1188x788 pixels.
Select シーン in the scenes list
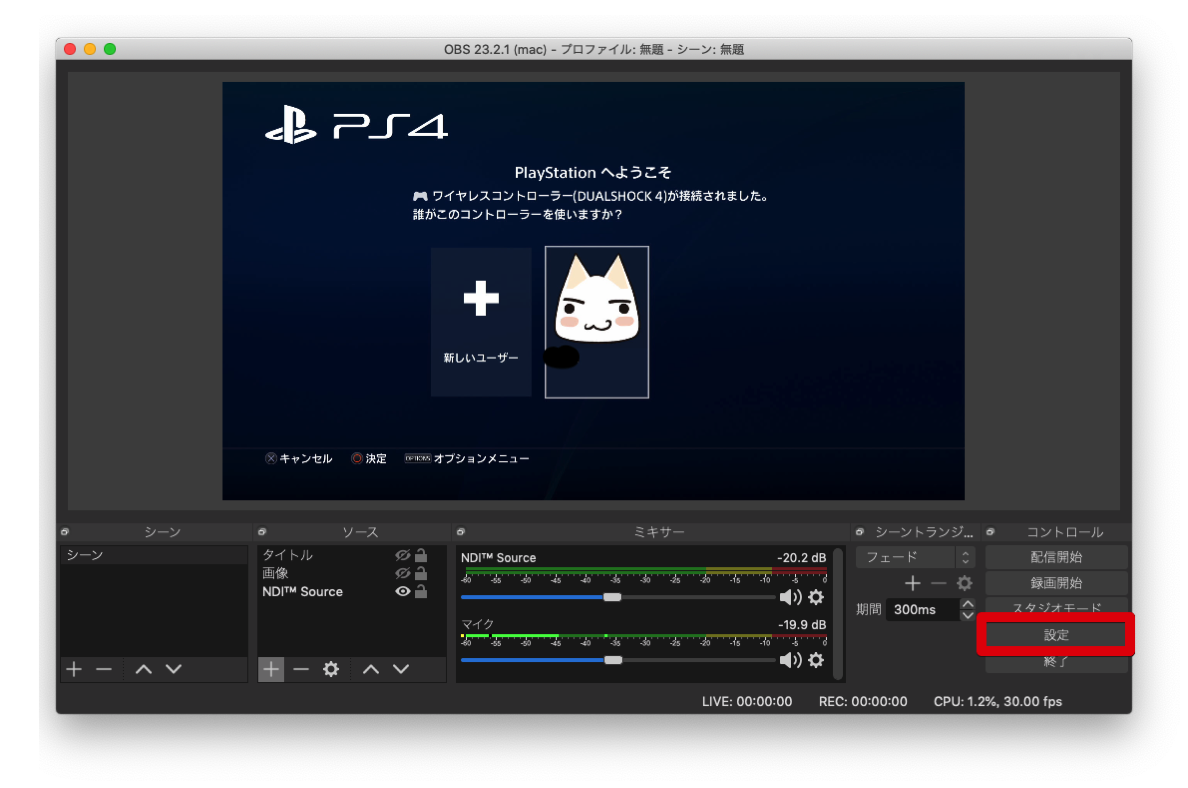(154, 555)
